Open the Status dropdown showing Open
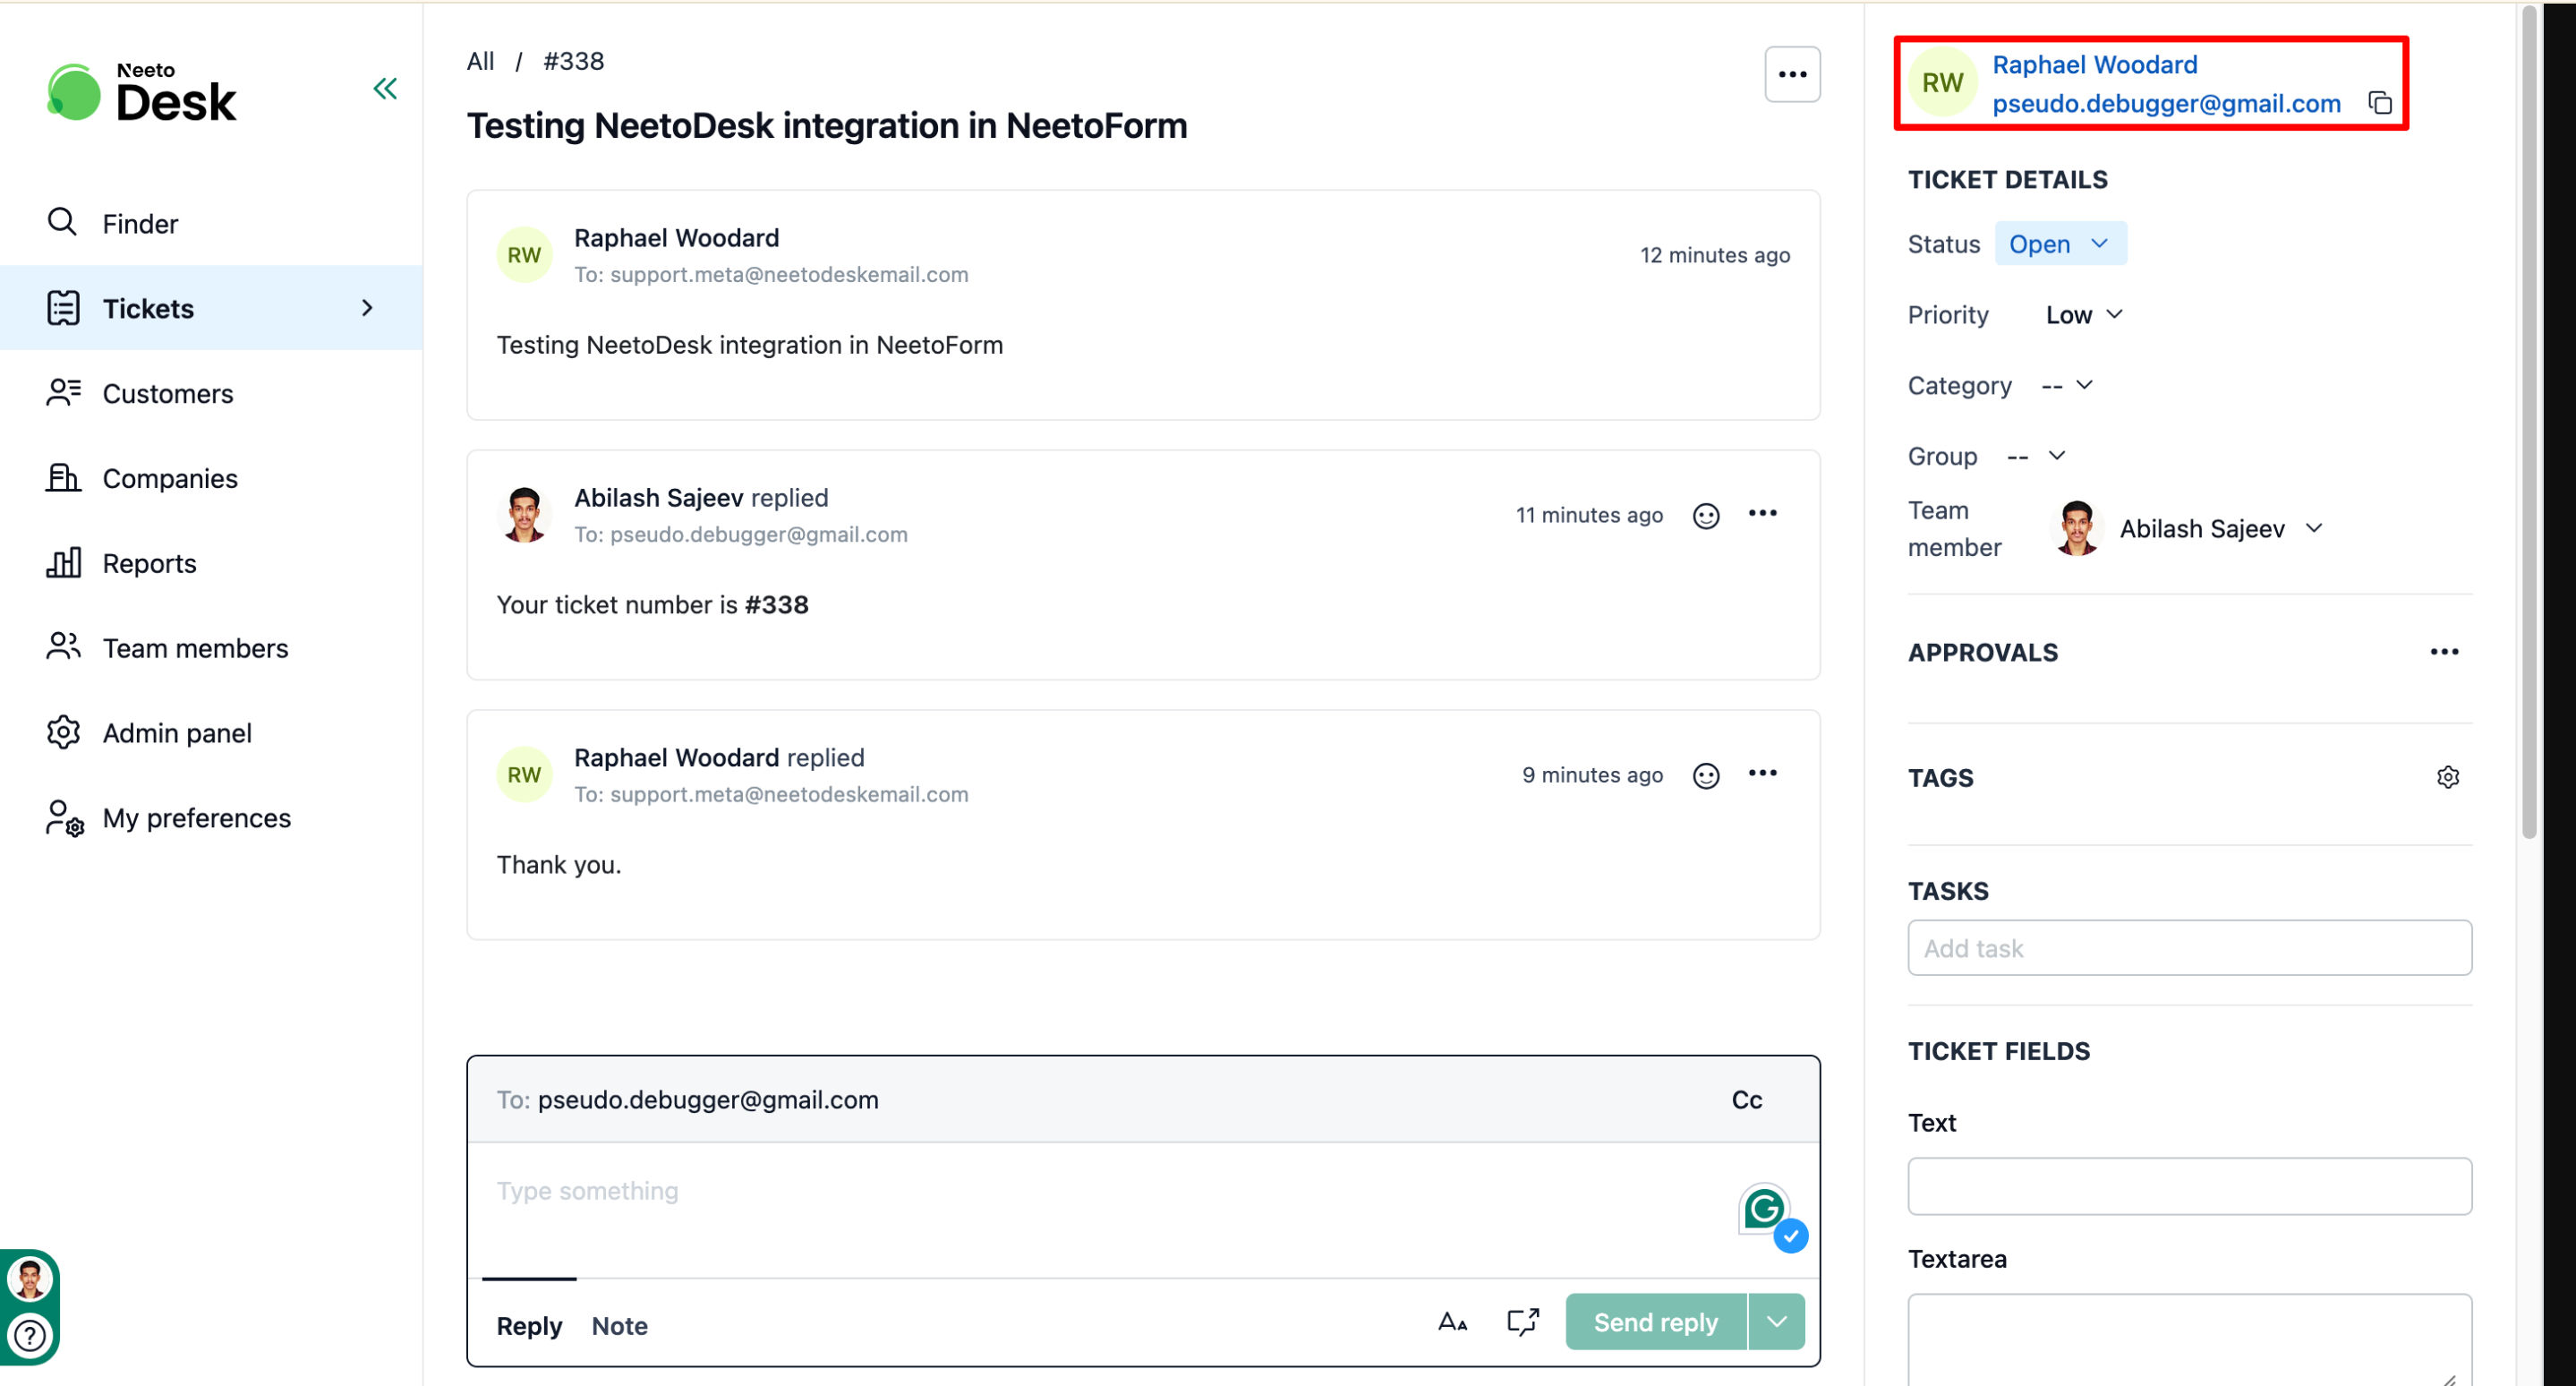 point(2060,244)
